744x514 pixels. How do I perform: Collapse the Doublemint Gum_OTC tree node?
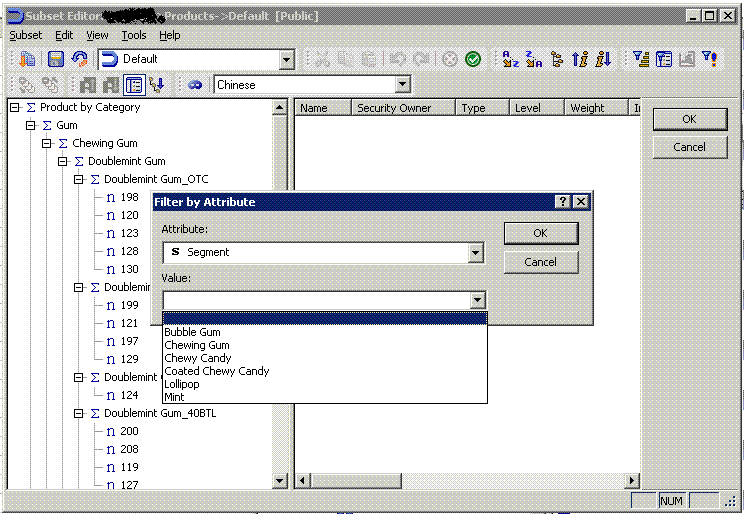tap(79, 179)
